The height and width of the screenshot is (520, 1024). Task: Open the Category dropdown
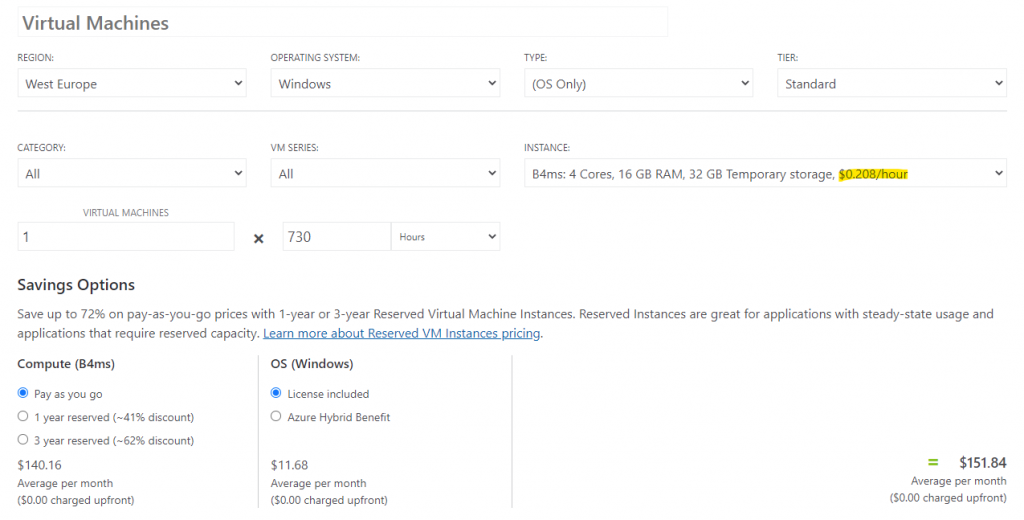pyautogui.click(x=132, y=173)
